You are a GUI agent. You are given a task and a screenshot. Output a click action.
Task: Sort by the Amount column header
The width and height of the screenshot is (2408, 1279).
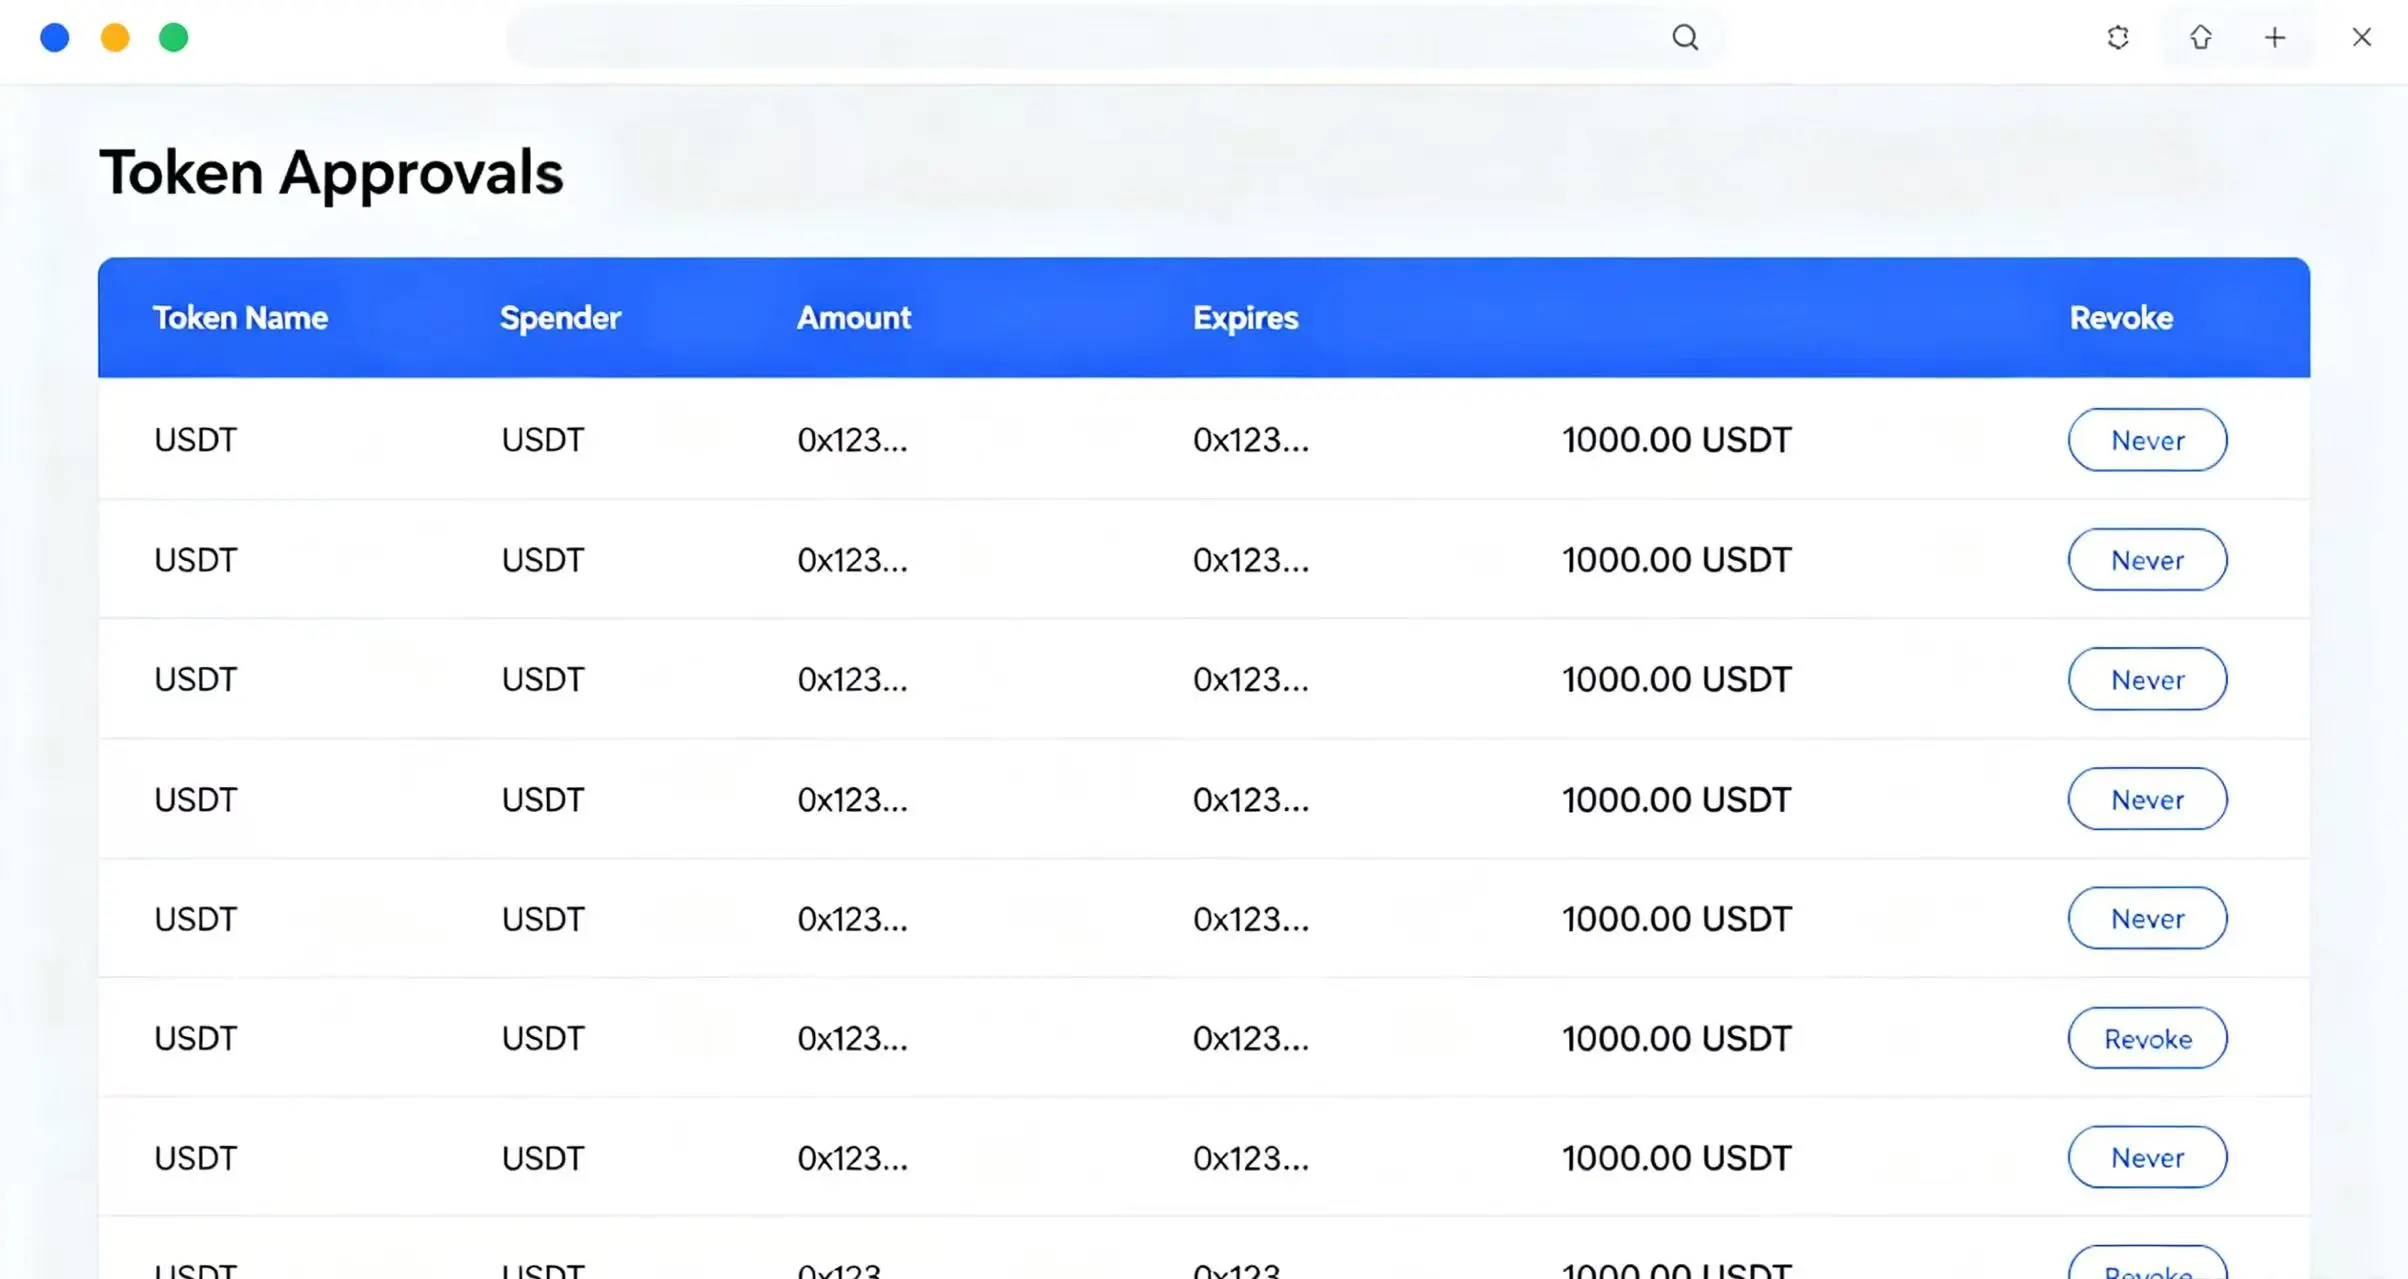coord(854,318)
